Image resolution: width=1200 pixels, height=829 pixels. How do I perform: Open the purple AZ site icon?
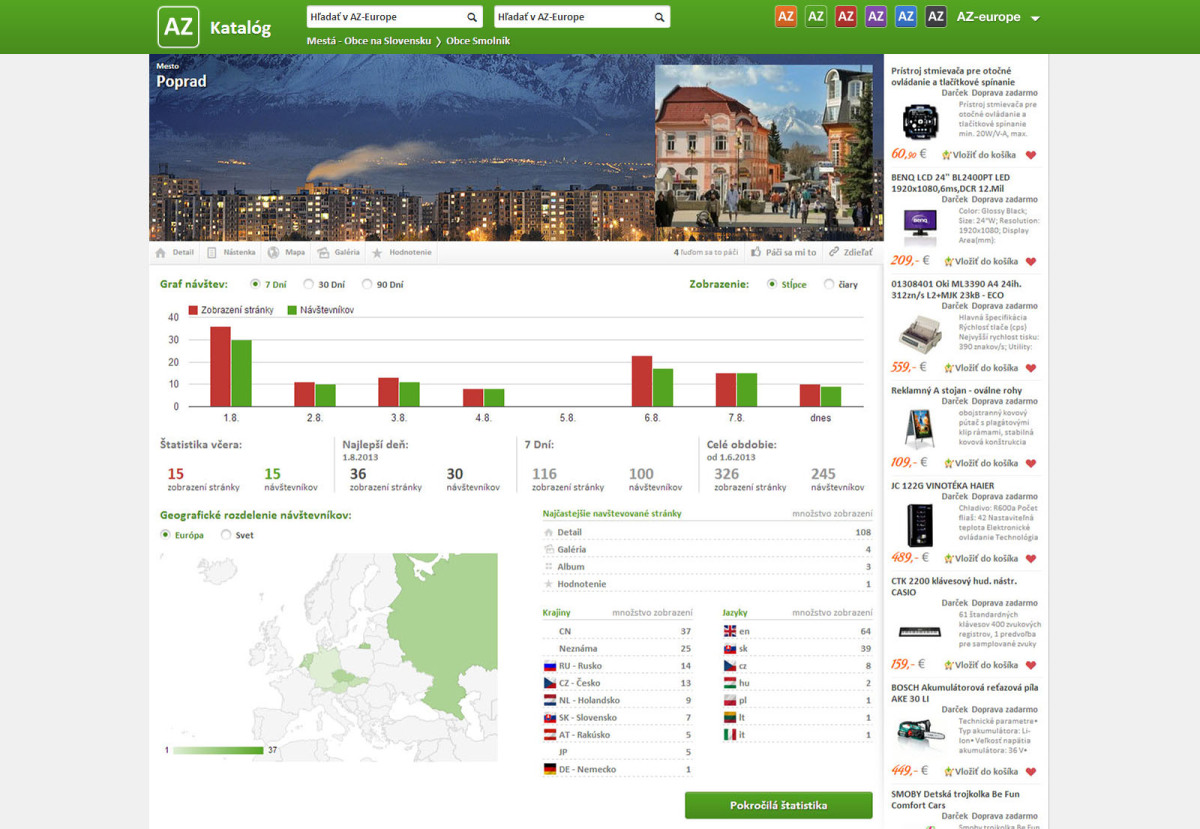click(876, 17)
